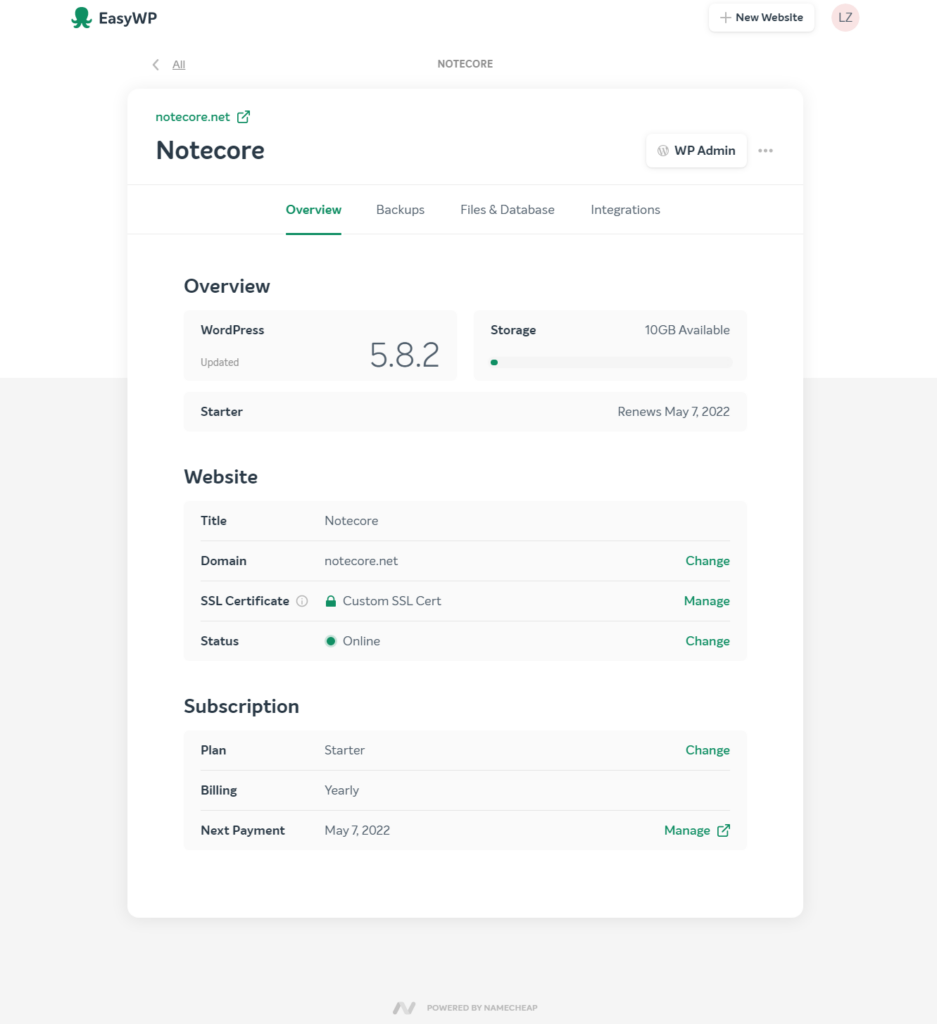Viewport: 937px width, 1024px height.
Task: Open the Files & Database tab
Action: click(x=507, y=210)
